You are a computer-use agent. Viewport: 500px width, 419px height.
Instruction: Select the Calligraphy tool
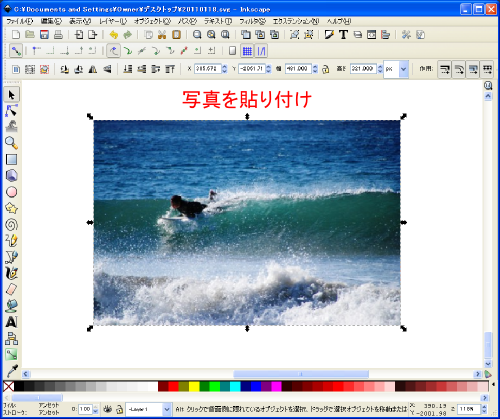12,273
